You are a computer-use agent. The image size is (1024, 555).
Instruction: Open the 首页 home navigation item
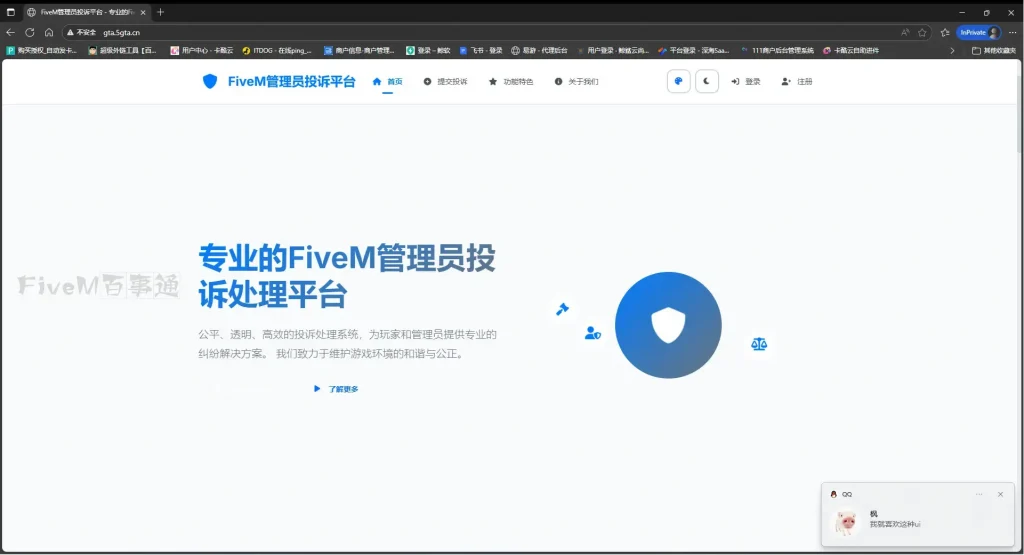coord(387,82)
